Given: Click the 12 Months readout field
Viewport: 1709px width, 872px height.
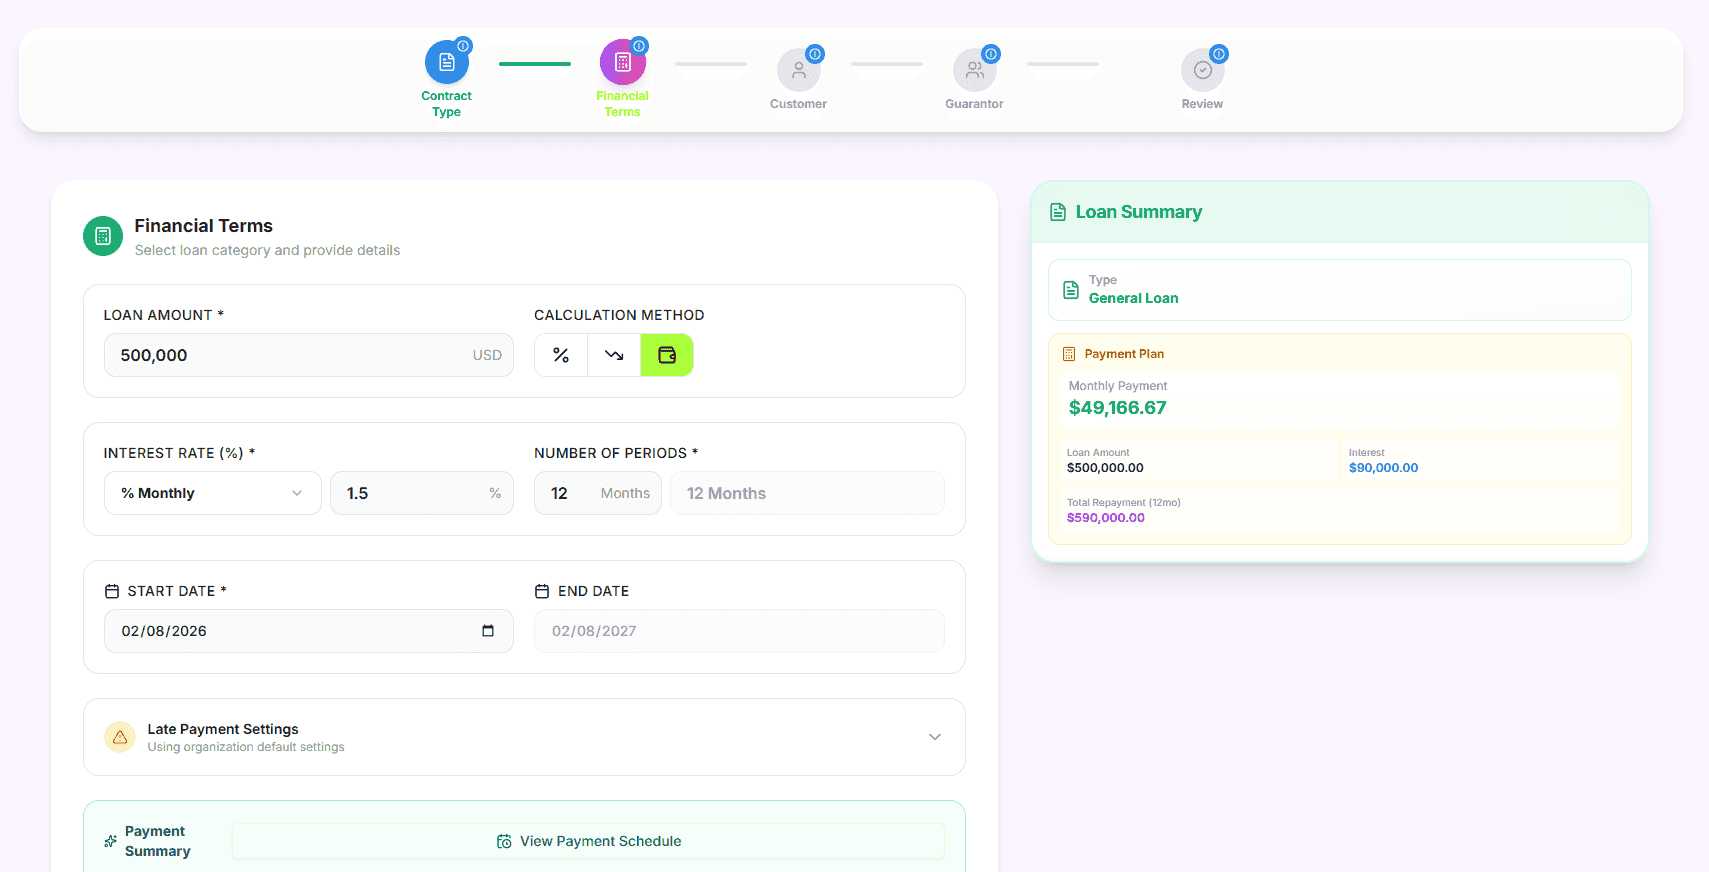Looking at the screenshot, I should [808, 493].
